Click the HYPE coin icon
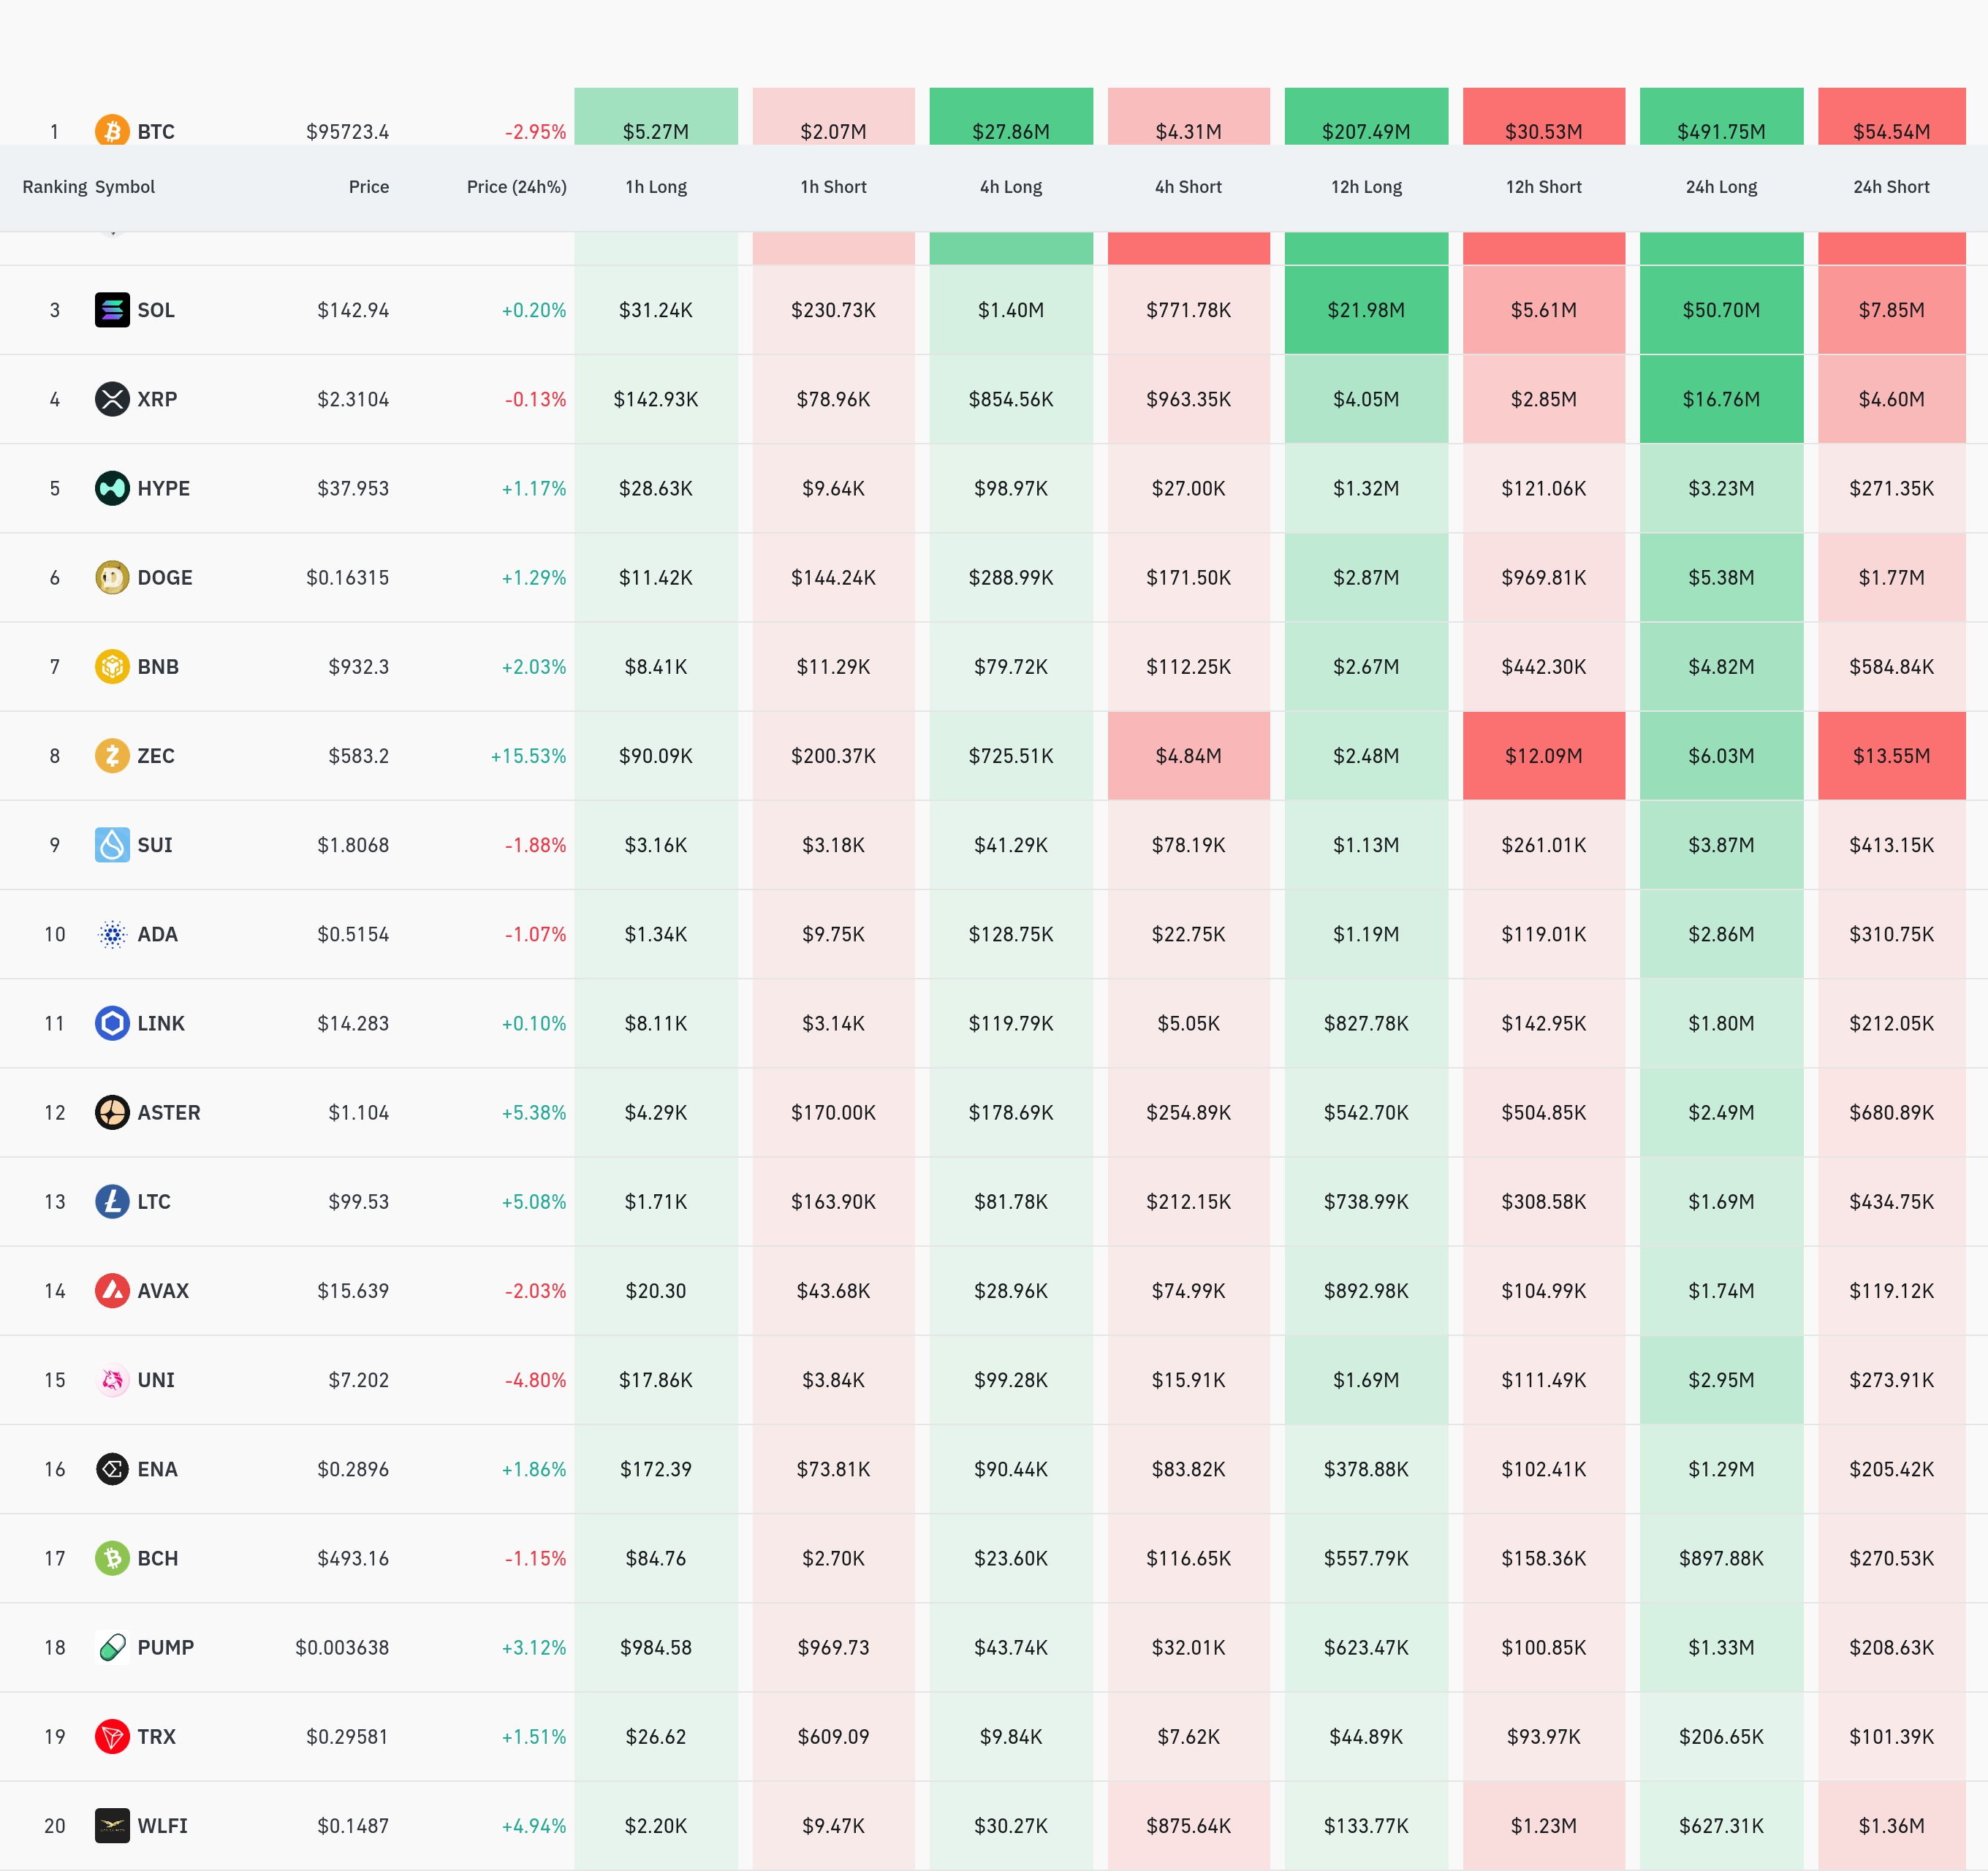This screenshot has width=1988, height=1871. pos(112,488)
